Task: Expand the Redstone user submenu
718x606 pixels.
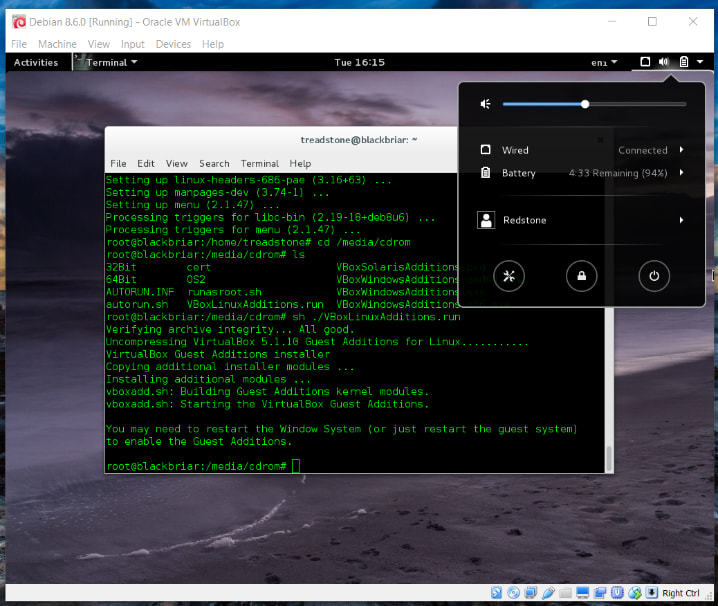Action: [x=581, y=220]
